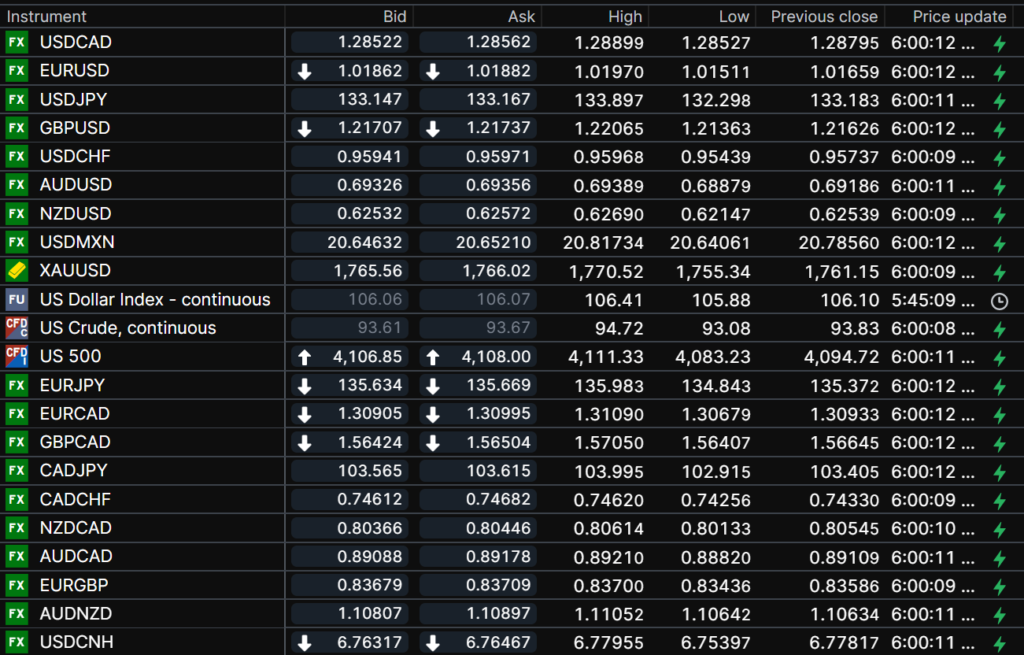Sort by the Bid column header
Screen dimensions: 1024x655
pyautogui.click(x=394, y=16)
